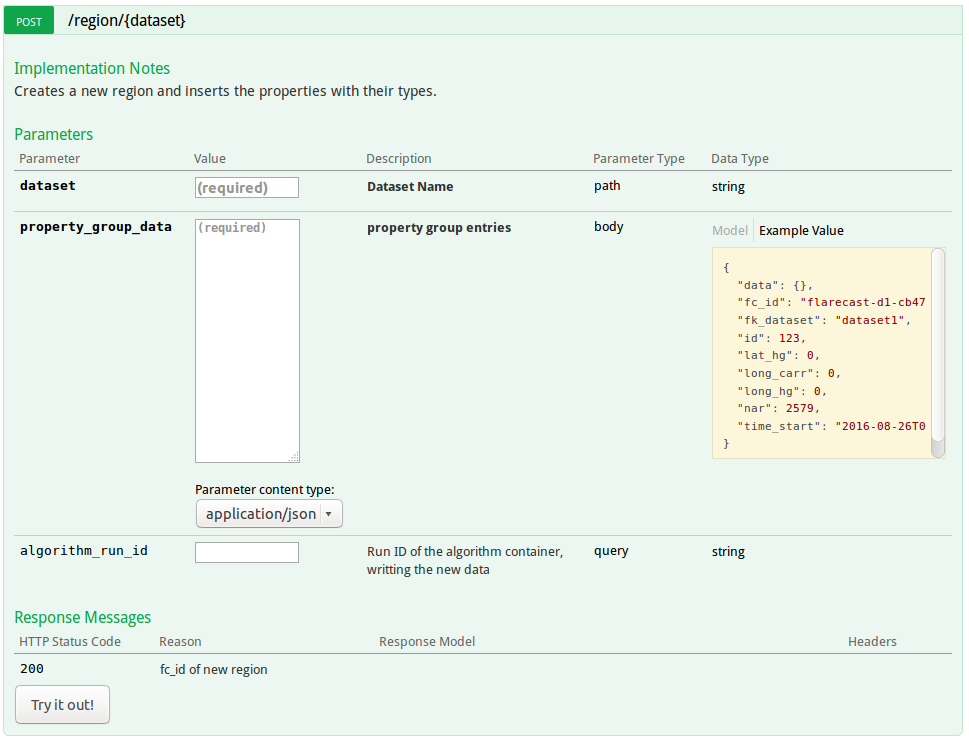Click the textarea resize handle corner

294,457
